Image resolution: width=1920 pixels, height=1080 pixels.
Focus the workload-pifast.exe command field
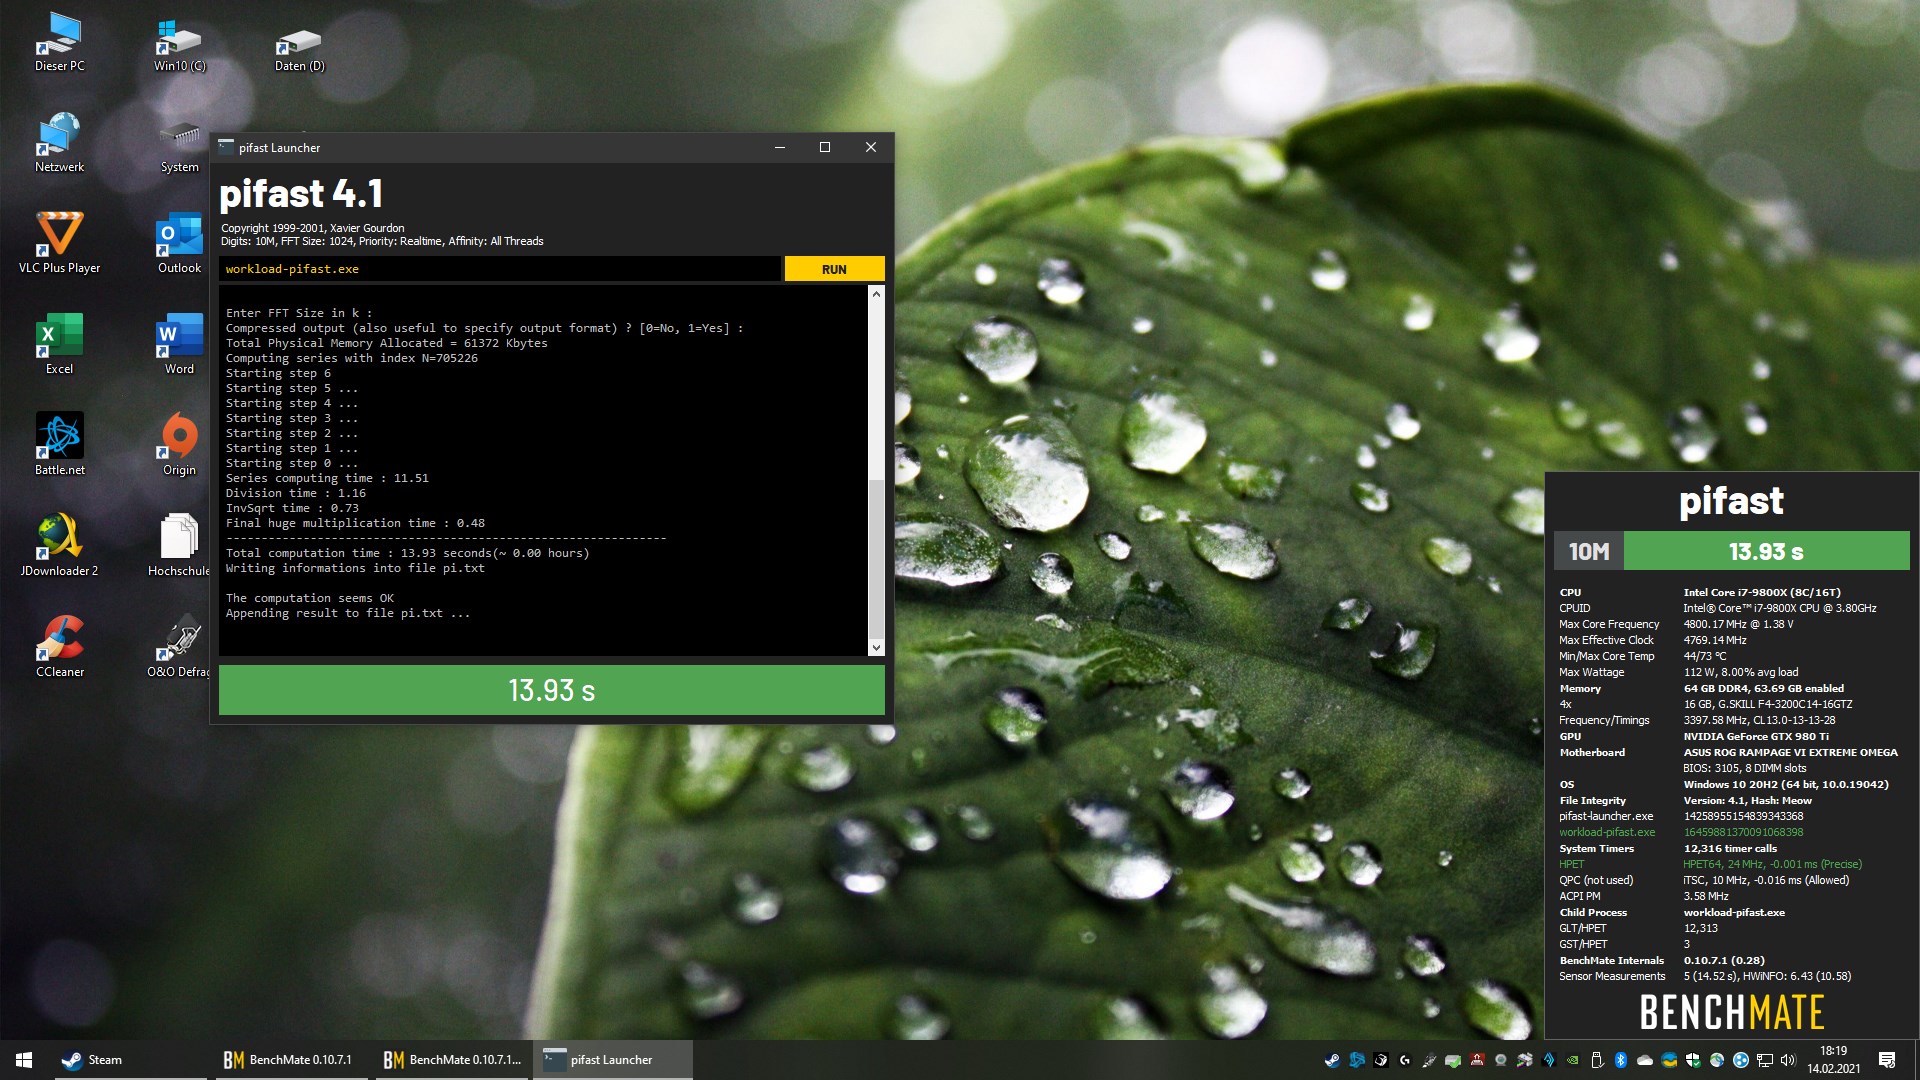[500, 269]
